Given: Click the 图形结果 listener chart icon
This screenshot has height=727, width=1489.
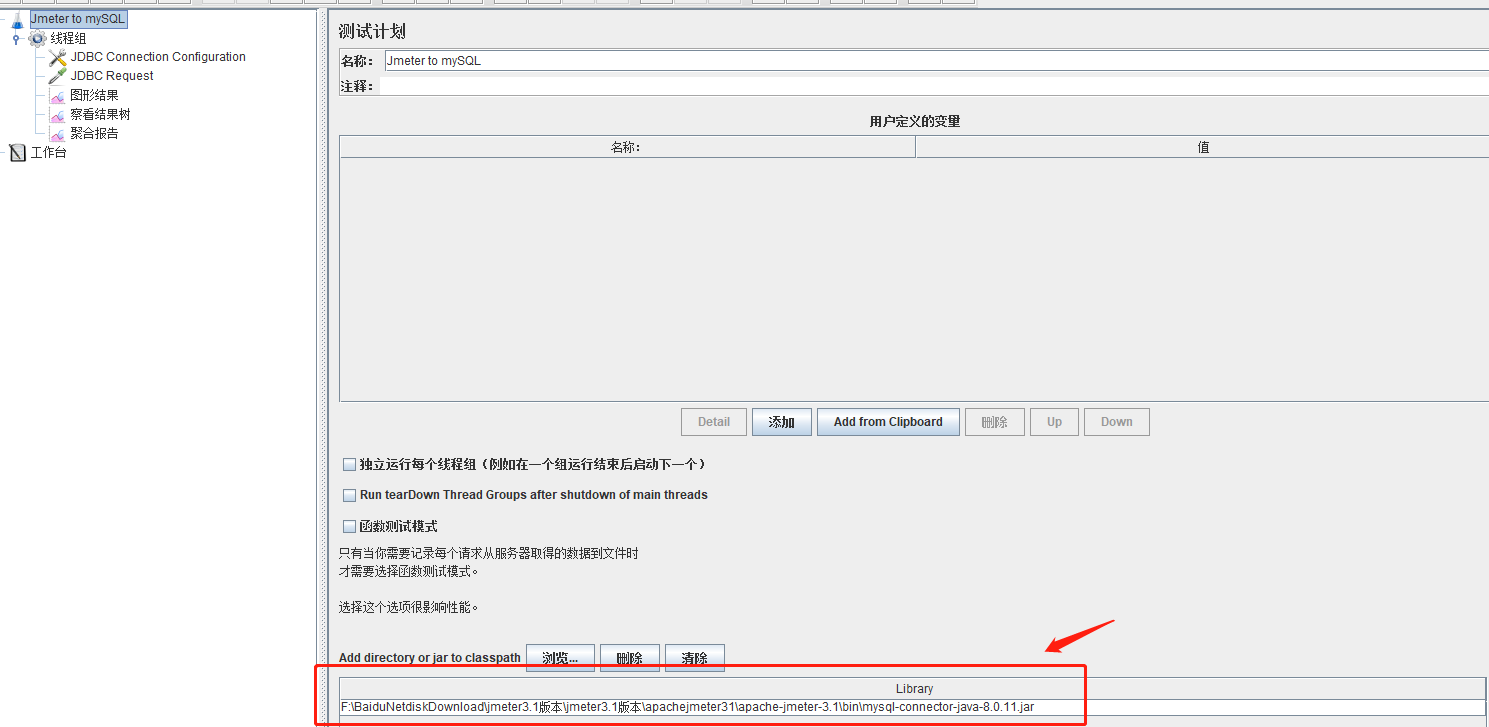Looking at the screenshot, I should tap(58, 96).
